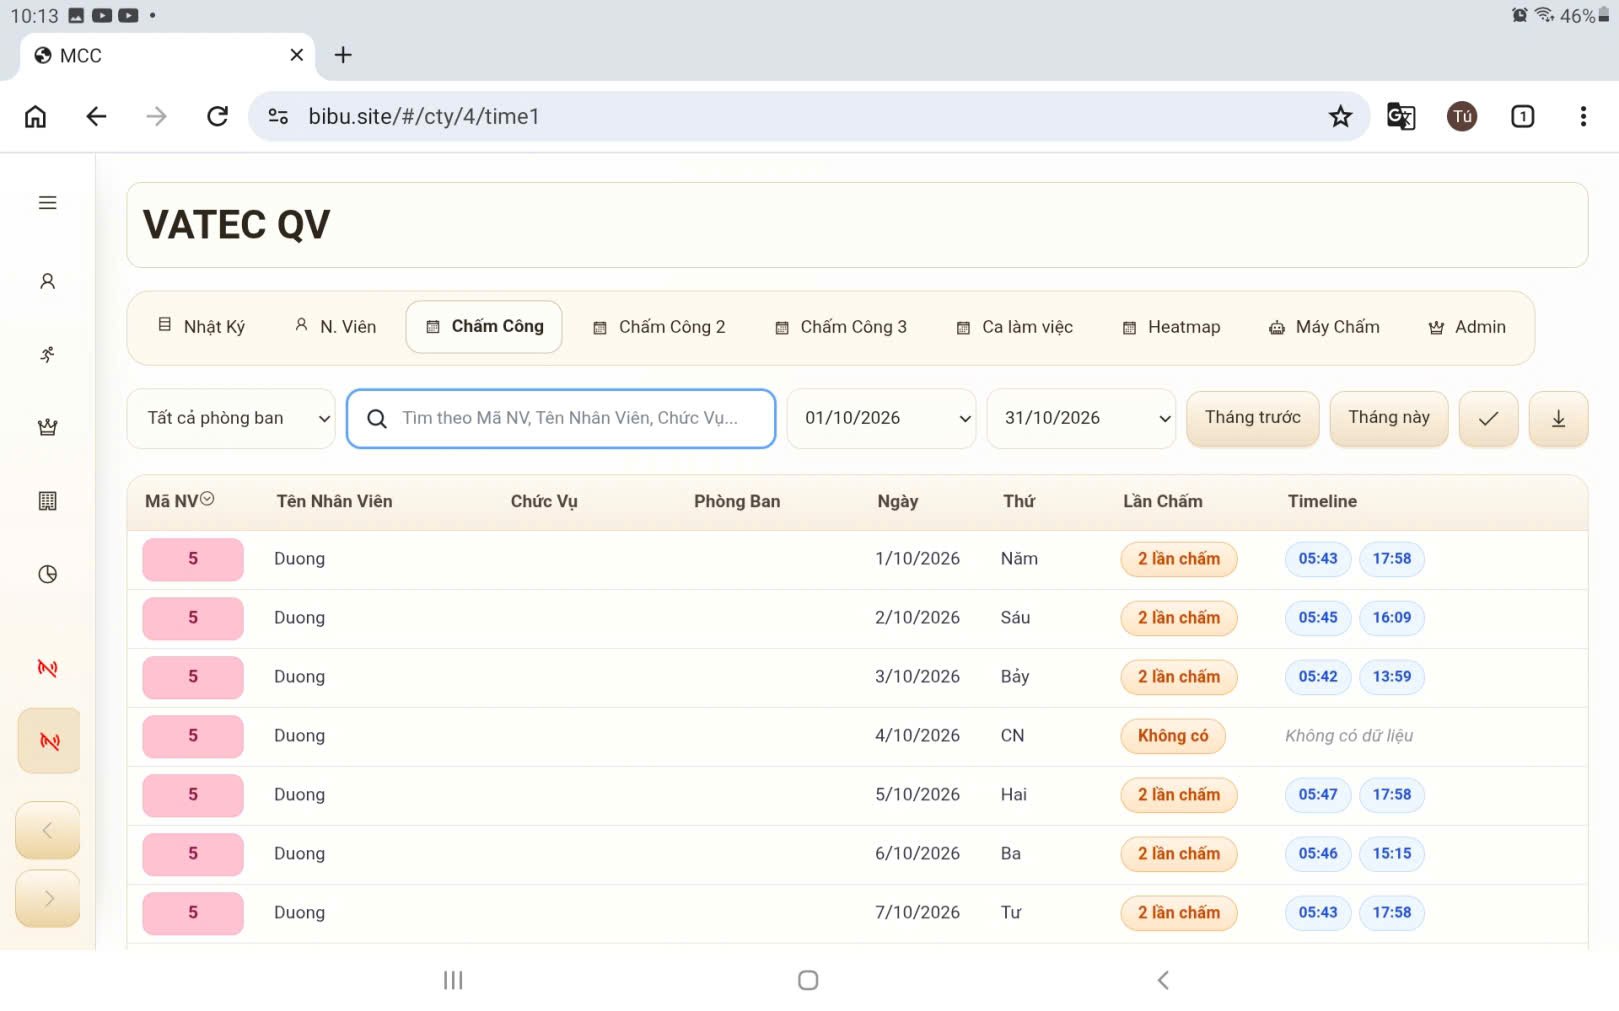Open the 31/10/2026 end date dropdown
1619x1011 pixels.
click(x=1081, y=418)
